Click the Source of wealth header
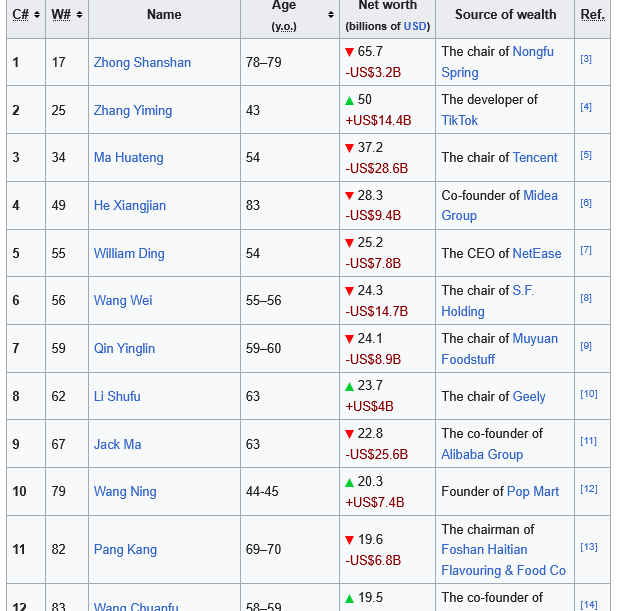This screenshot has height=611, width=625. coord(505,15)
